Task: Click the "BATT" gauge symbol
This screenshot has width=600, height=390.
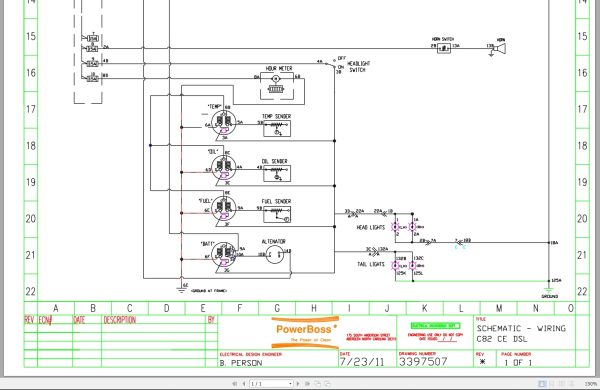Action: [224, 255]
